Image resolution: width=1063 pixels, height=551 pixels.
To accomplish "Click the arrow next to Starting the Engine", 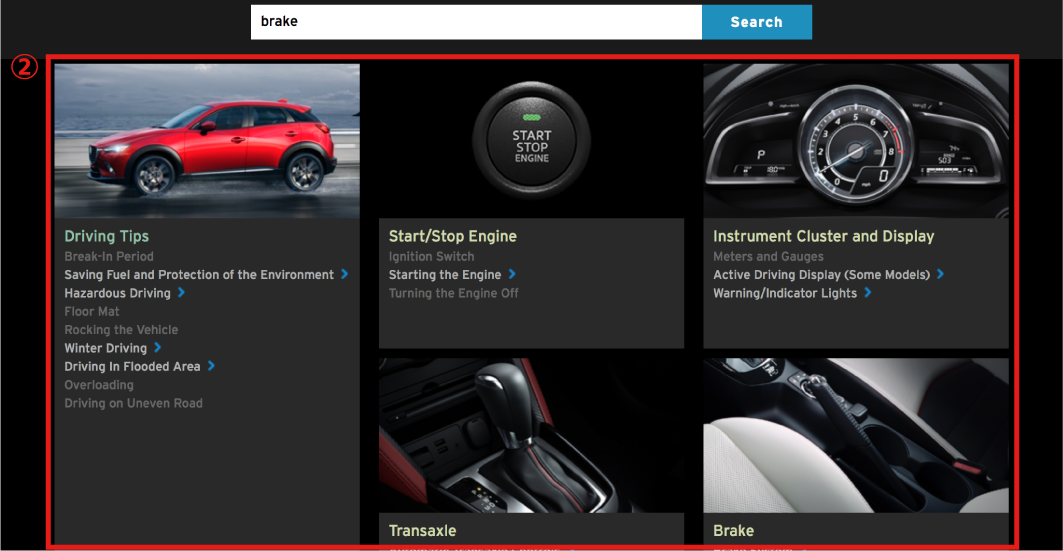I will pos(512,274).
